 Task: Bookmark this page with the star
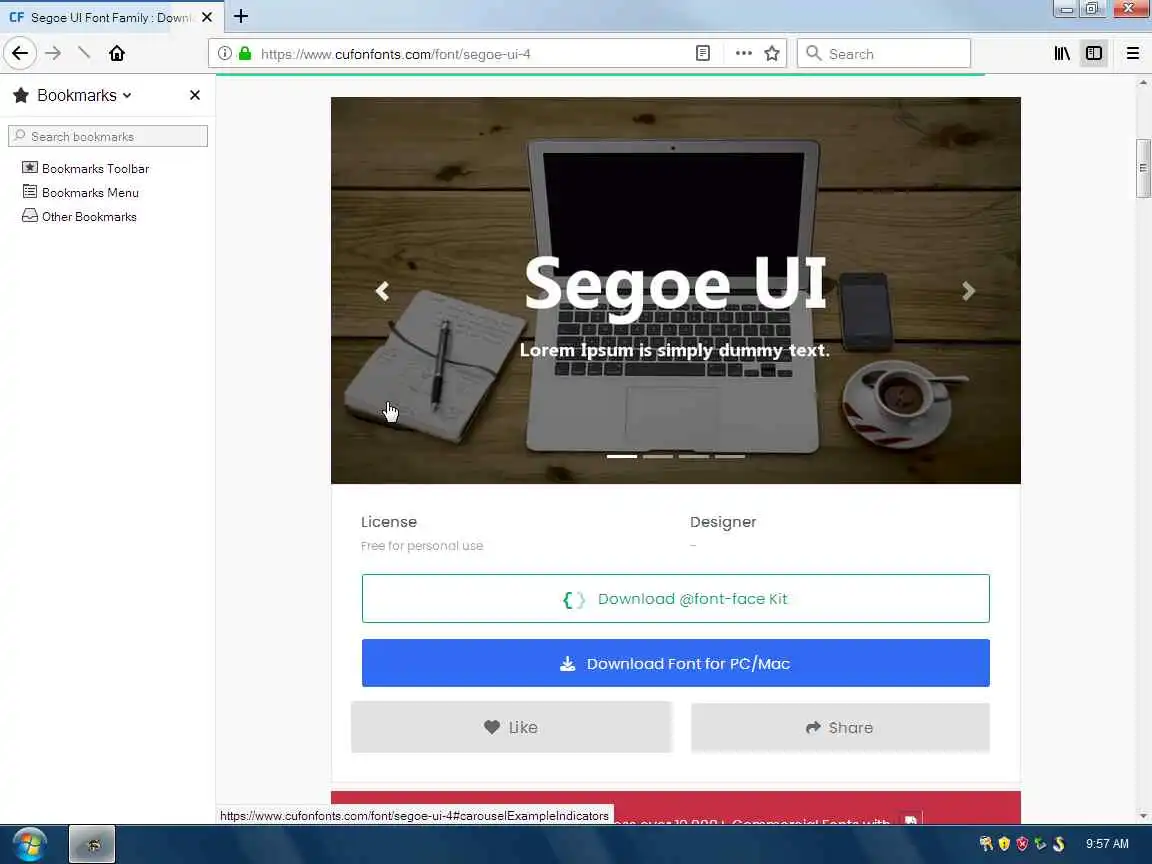pyautogui.click(x=772, y=53)
